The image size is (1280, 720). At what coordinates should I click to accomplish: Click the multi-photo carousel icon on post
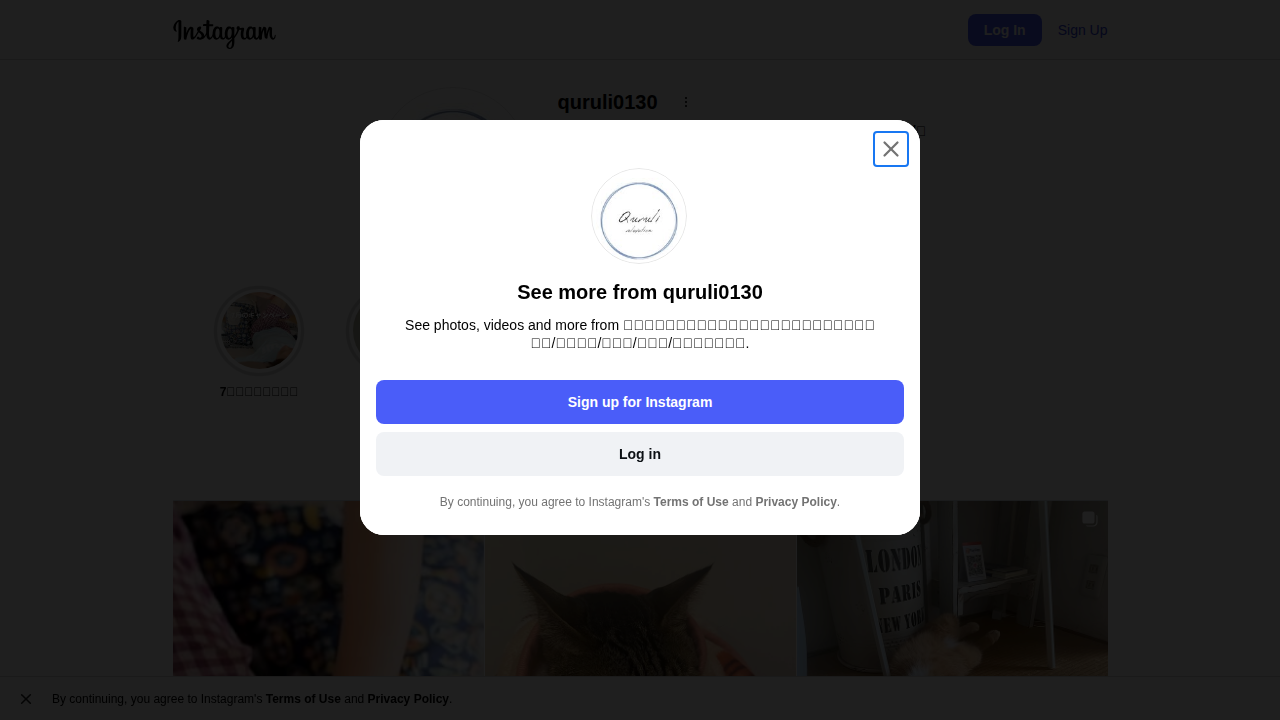[1089, 518]
